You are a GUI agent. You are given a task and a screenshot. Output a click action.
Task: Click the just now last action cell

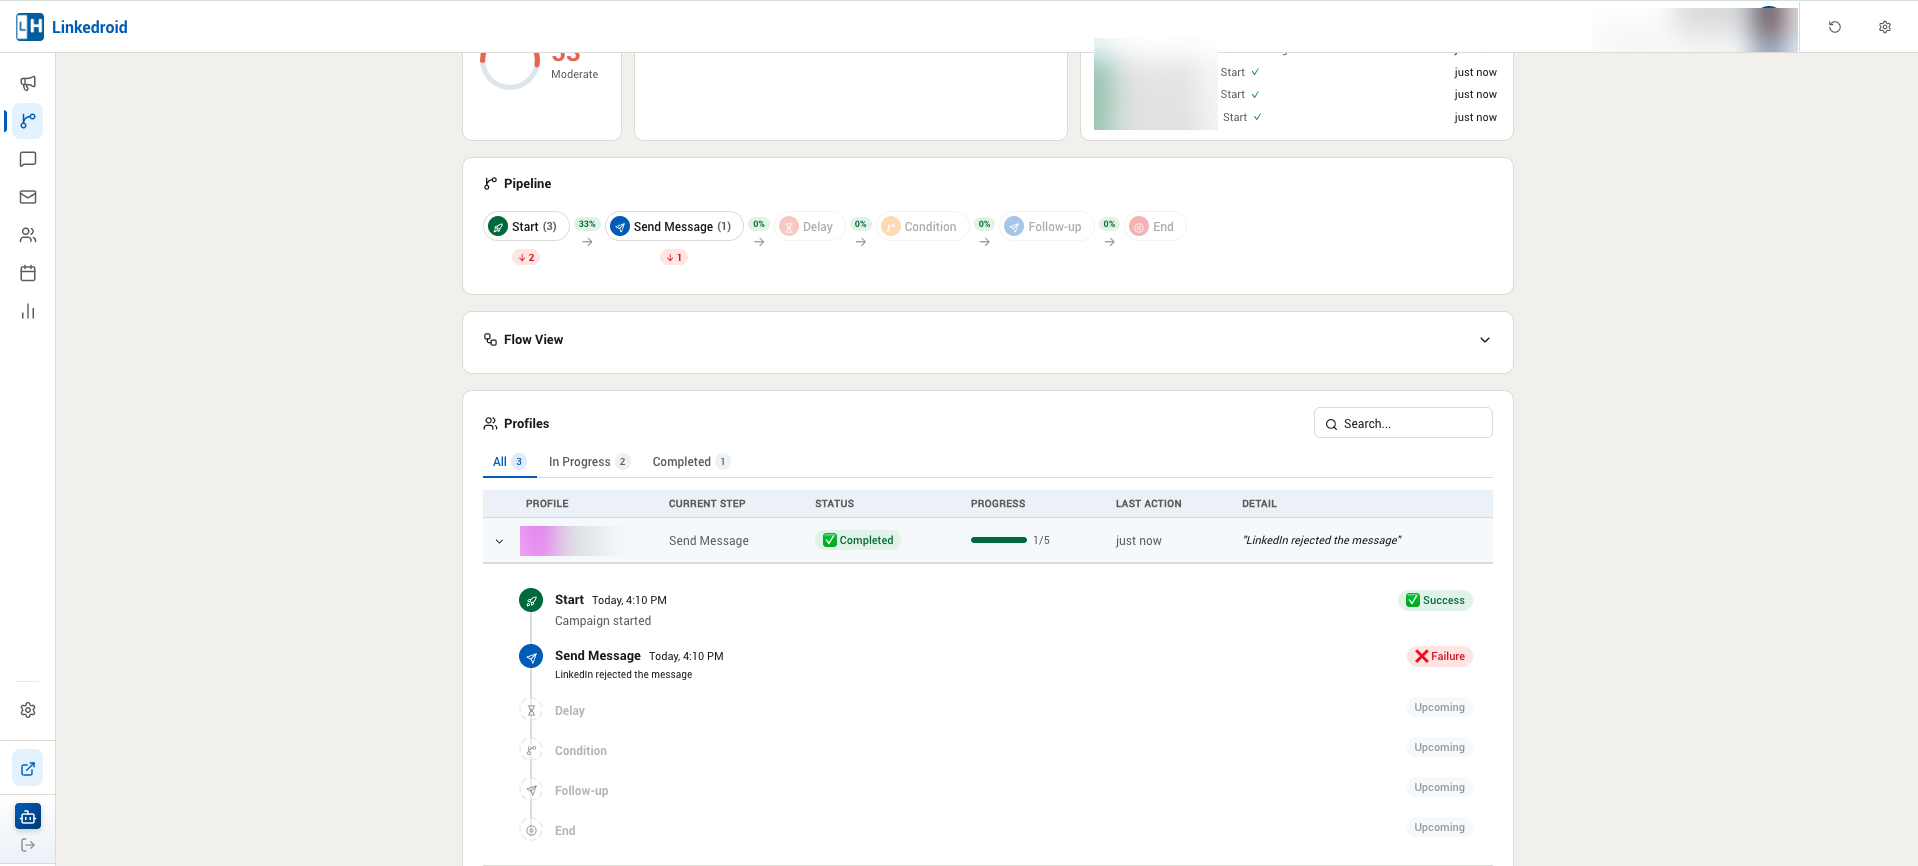click(1139, 541)
